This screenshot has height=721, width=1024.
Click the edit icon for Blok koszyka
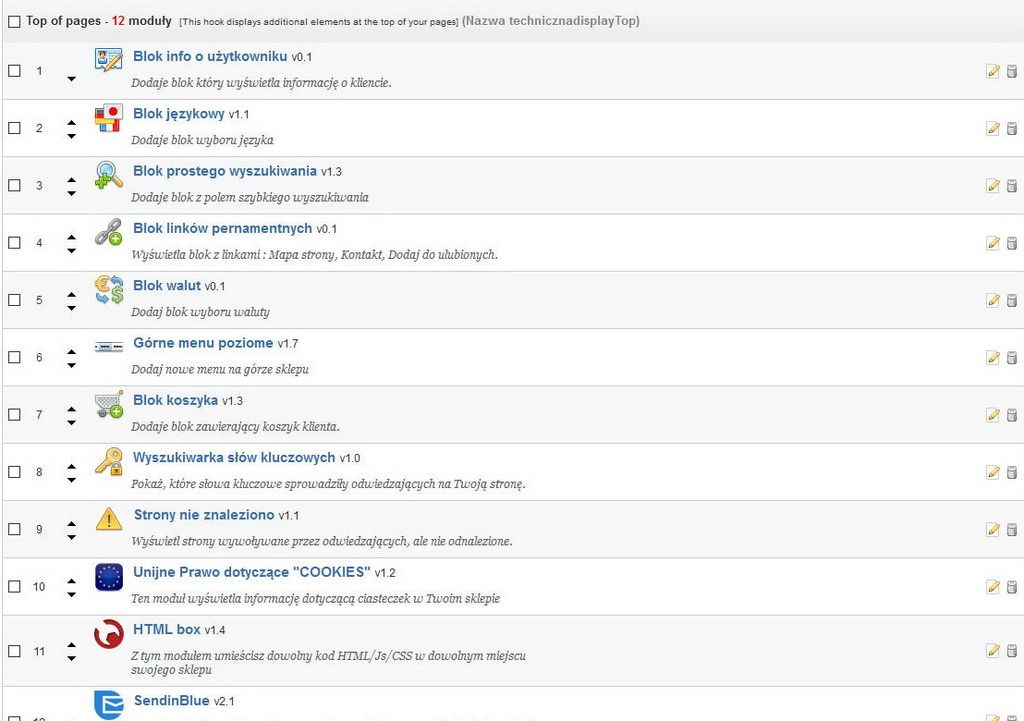[992, 415]
